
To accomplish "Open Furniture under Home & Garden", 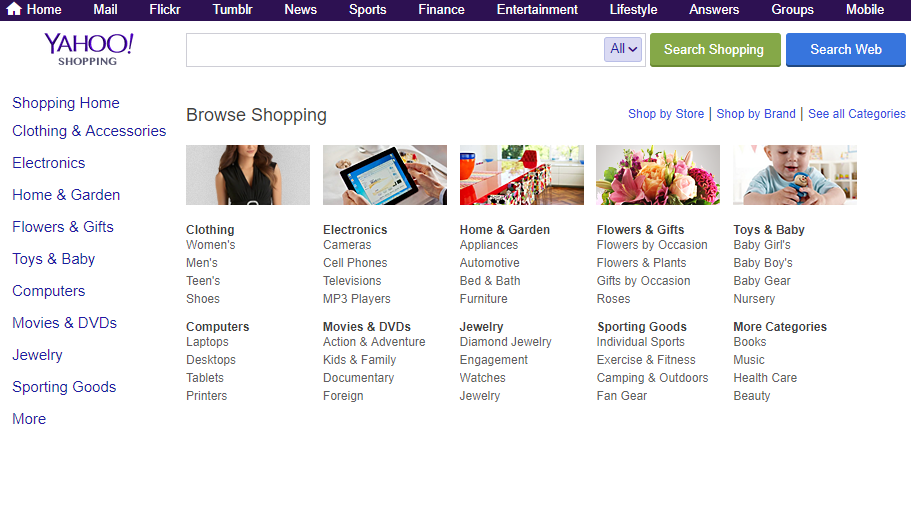I will 483,299.
